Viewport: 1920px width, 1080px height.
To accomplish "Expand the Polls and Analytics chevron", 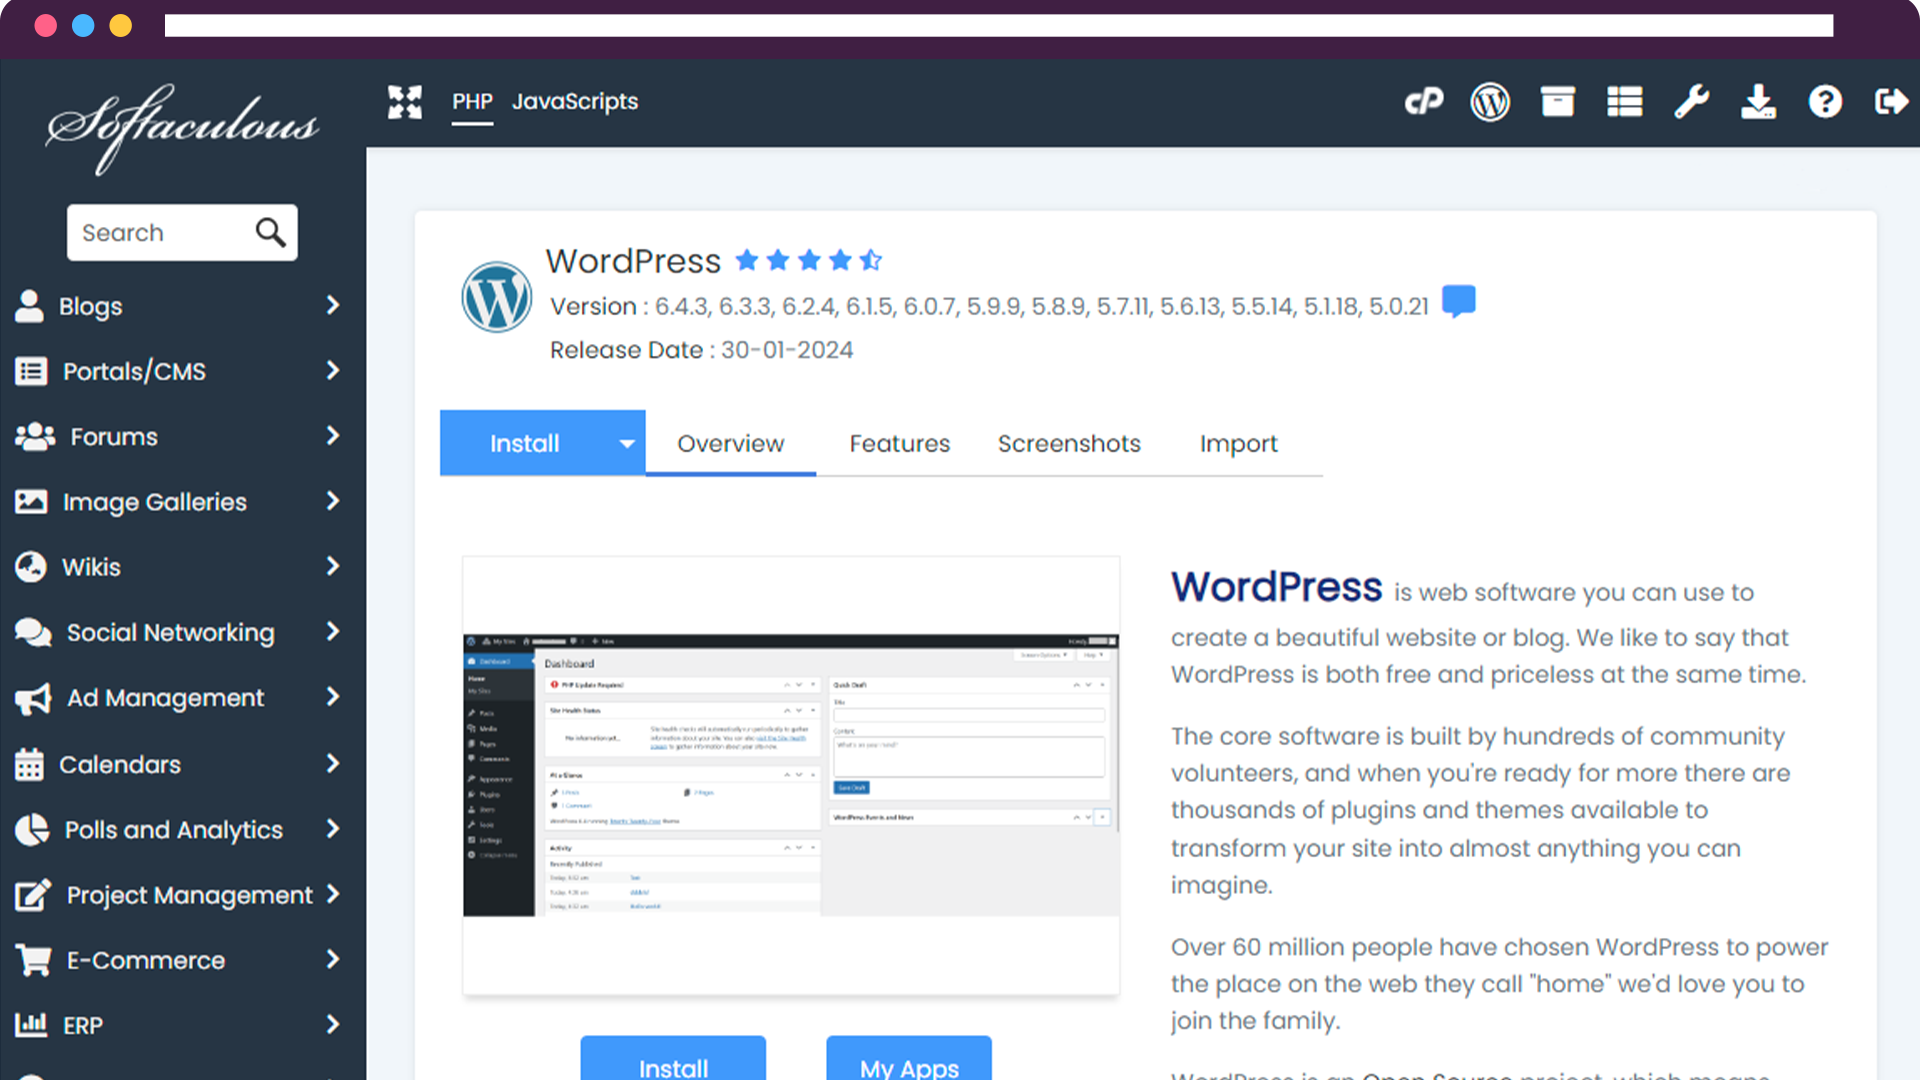I will point(333,828).
